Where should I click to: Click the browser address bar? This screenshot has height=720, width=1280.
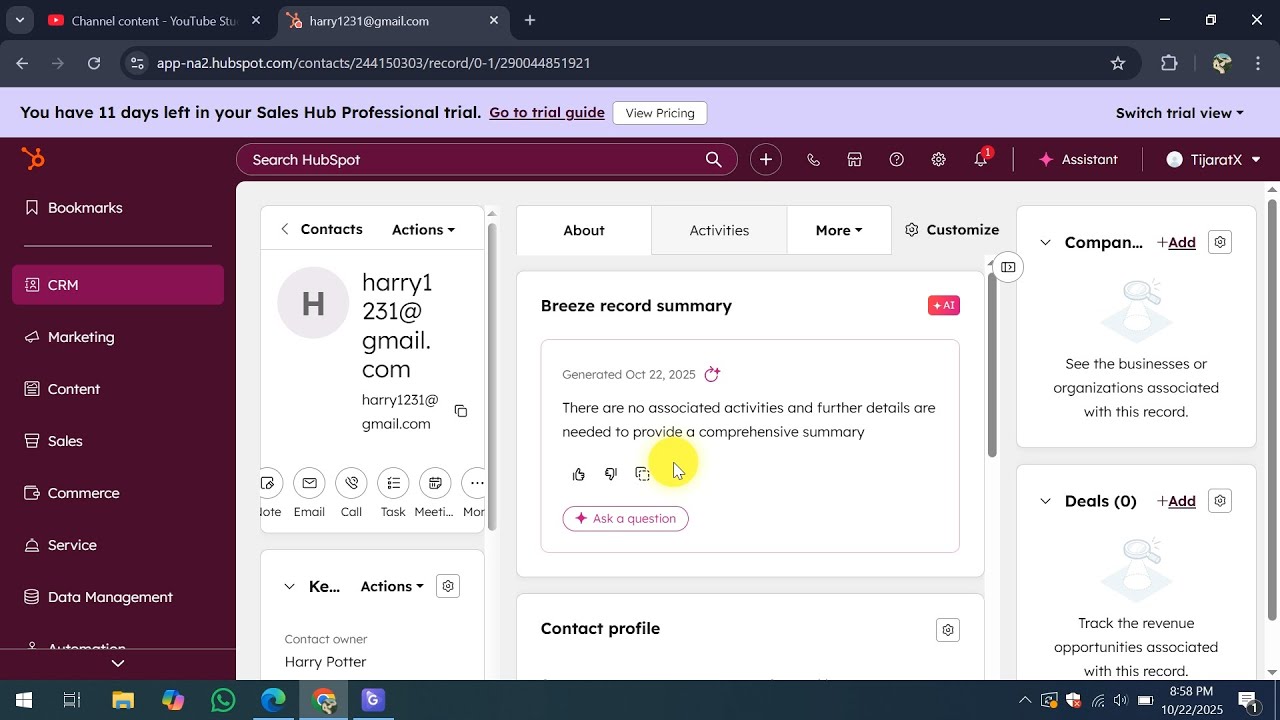coord(628,63)
